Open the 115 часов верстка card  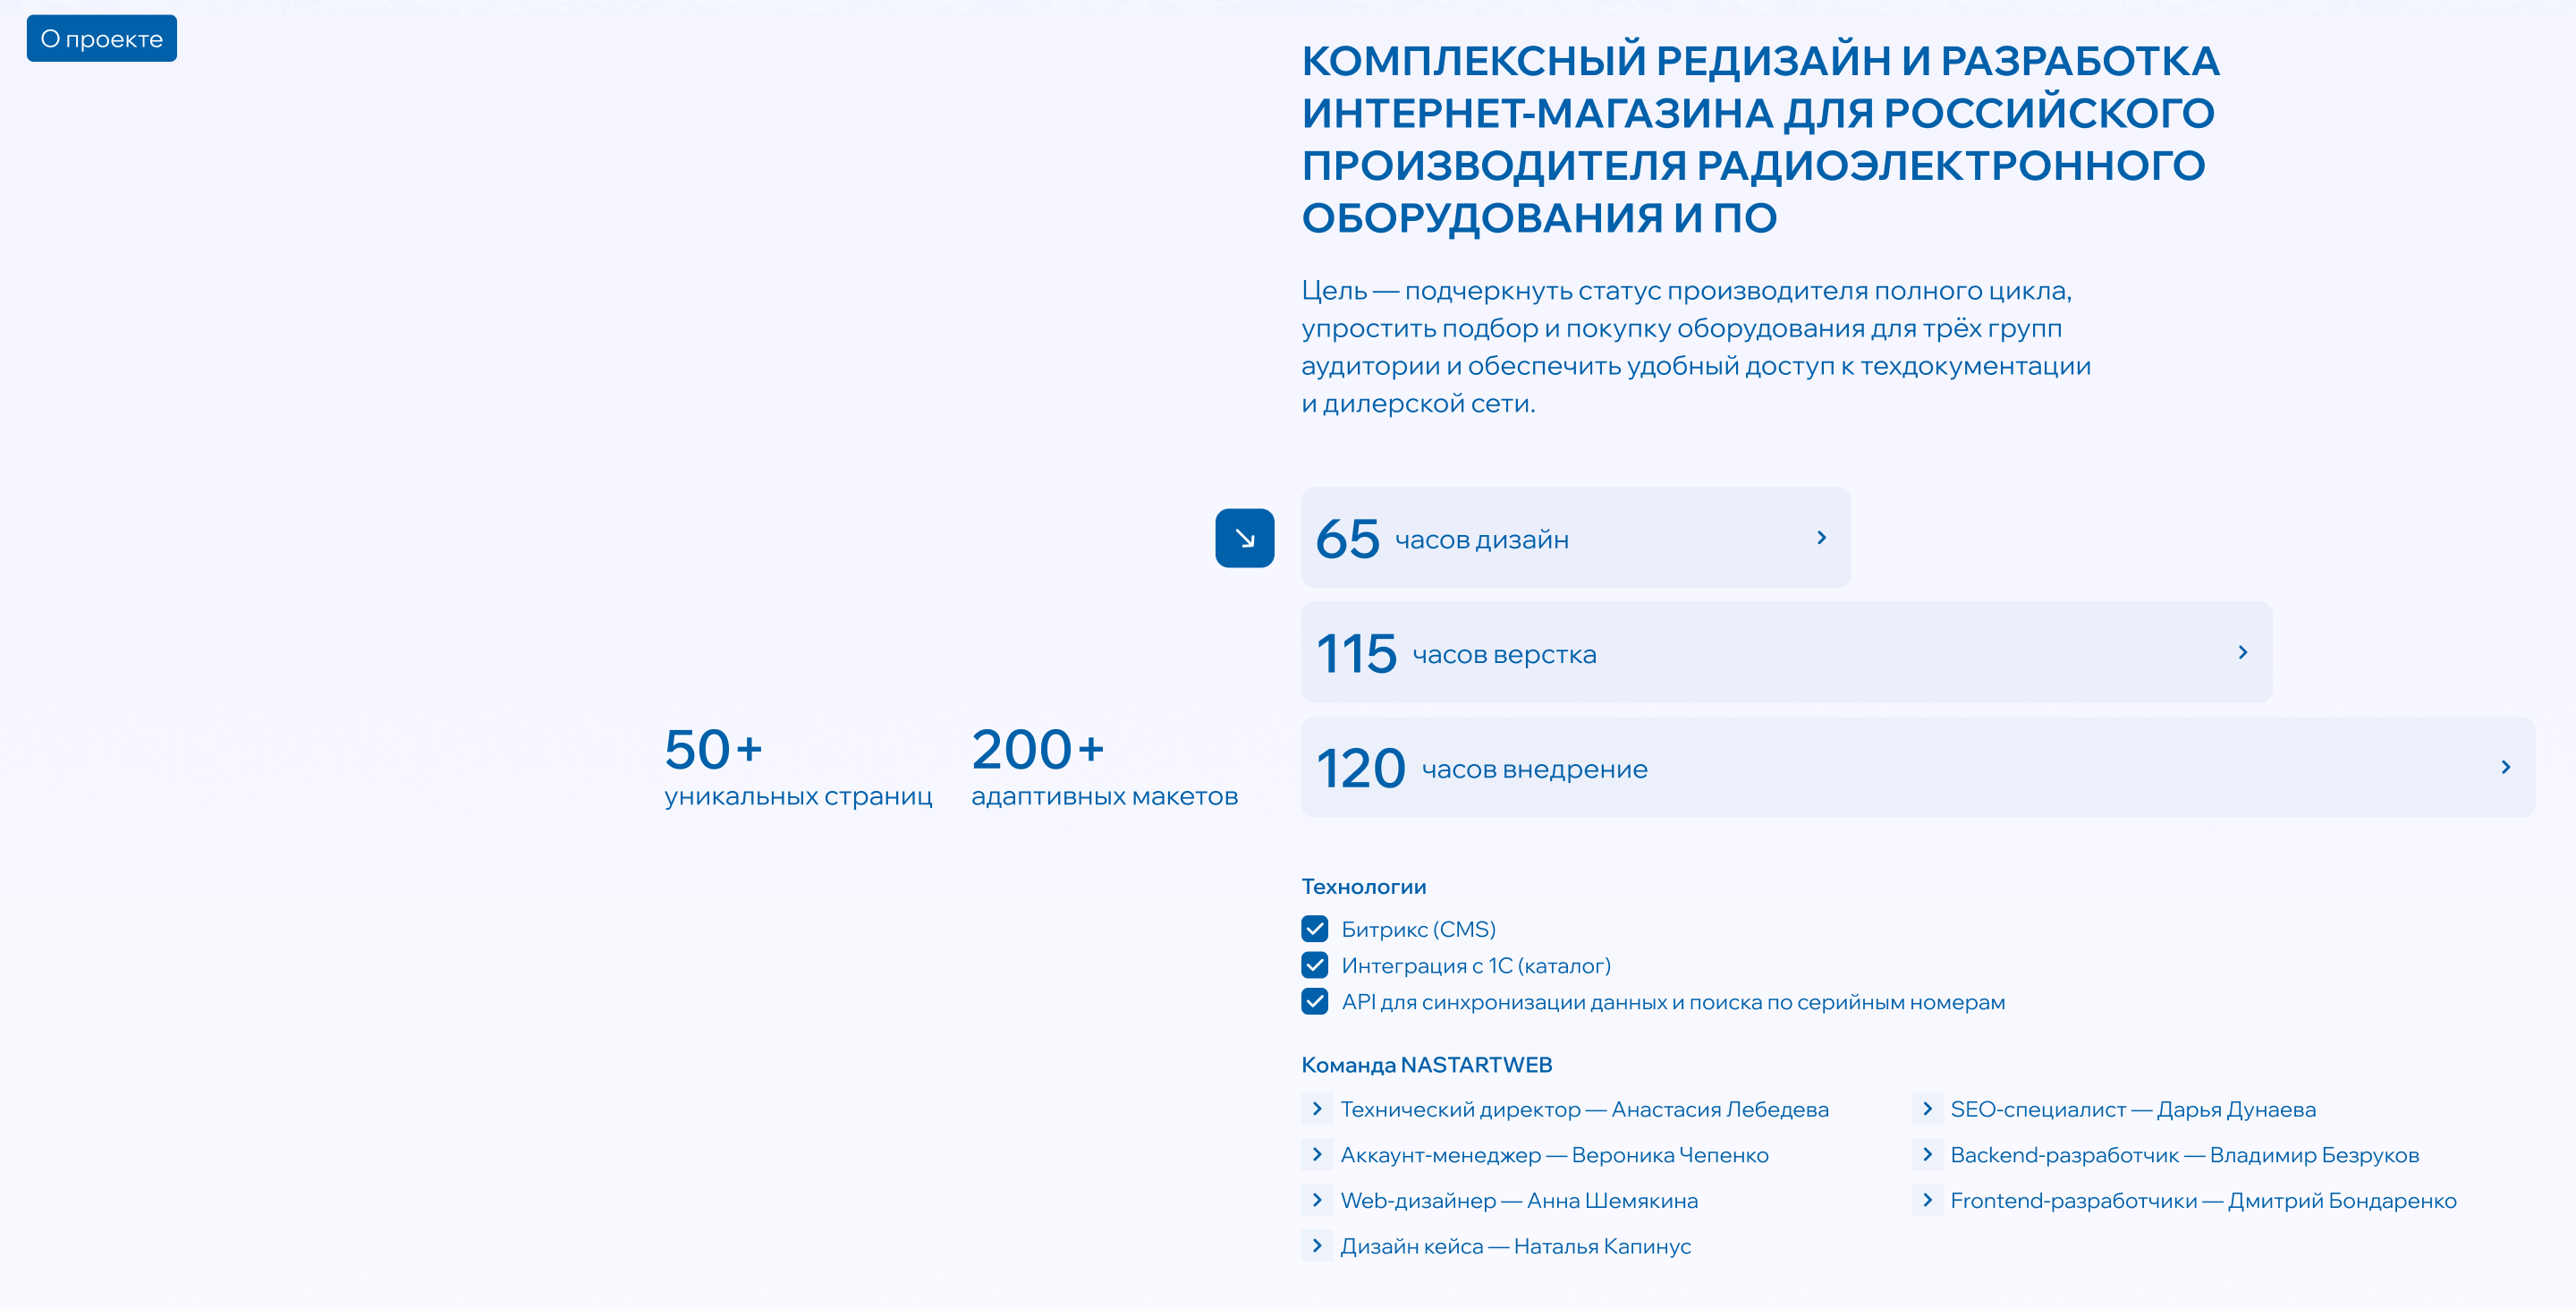click(x=1786, y=652)
